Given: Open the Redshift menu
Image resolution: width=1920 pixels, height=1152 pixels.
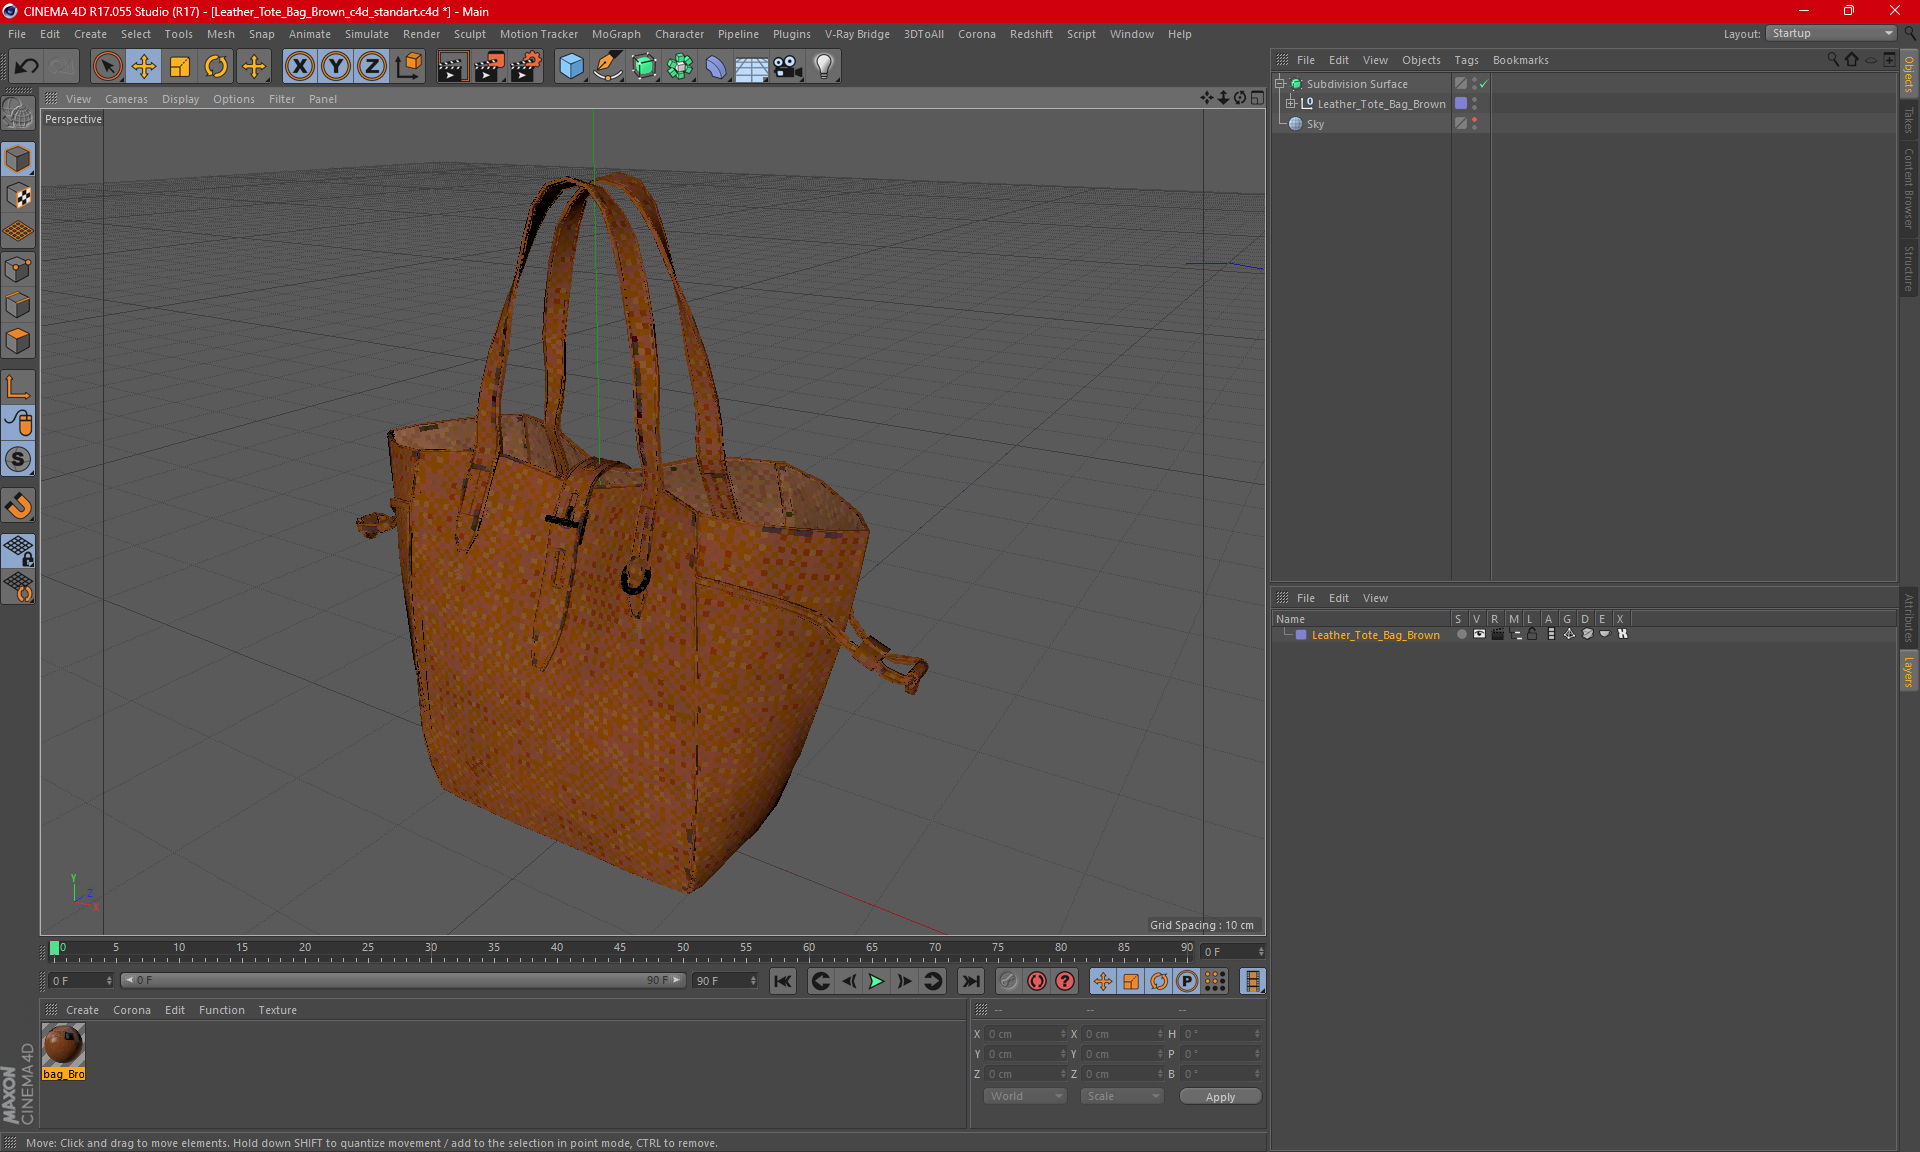Looking at the screenshot, I should coord(1031,34).
